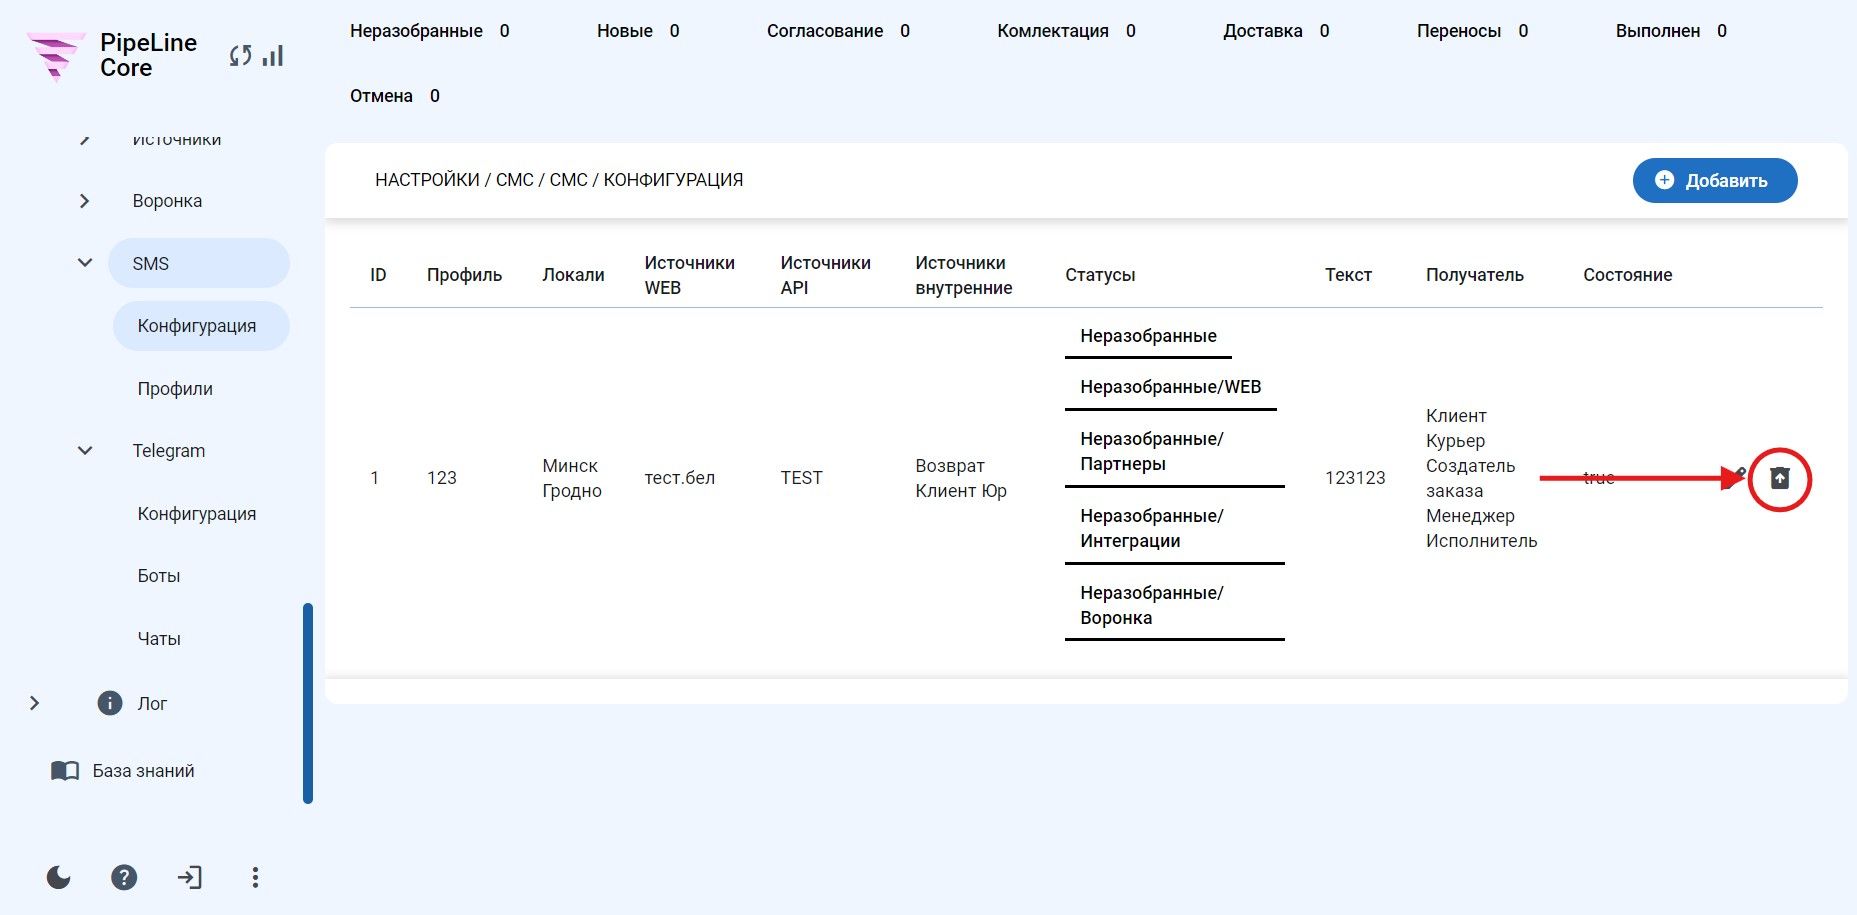Screen dimensions: 1857x915
Task: Click the refresh arrows icon beside the logo
Action: (x=240, y=56)
